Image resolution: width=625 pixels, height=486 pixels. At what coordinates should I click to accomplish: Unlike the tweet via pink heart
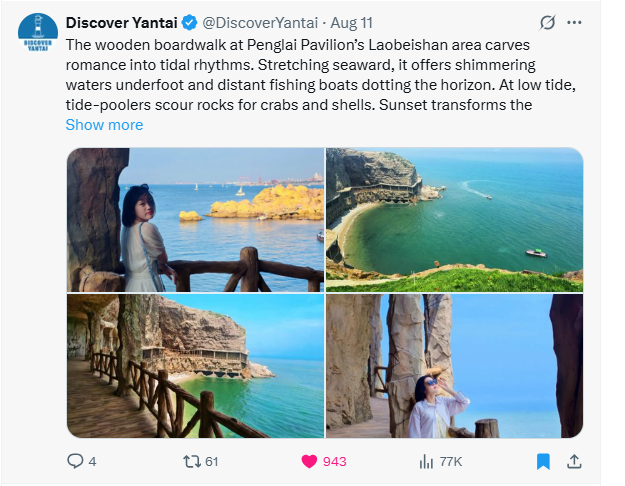click(309, 462)
